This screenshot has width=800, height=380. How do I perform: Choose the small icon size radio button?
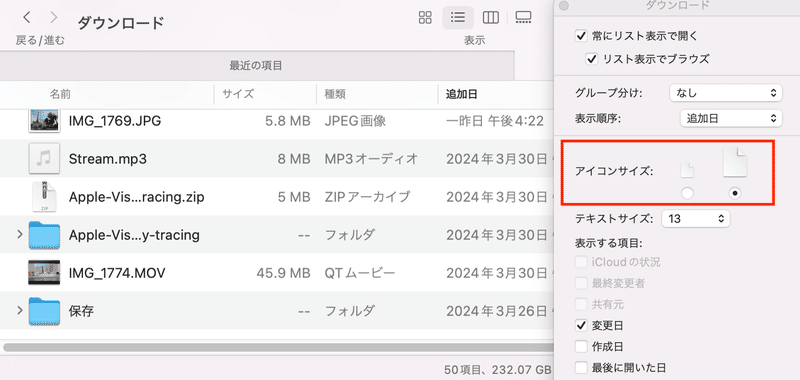point(687,193)
